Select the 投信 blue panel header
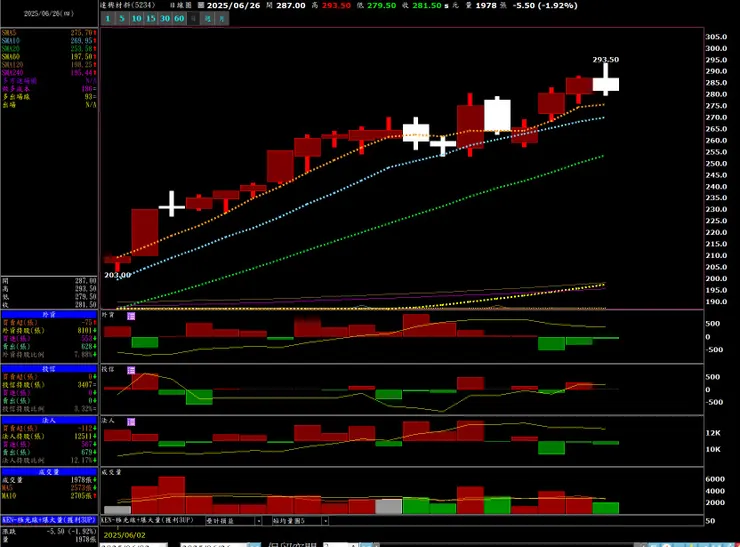740x547 pixels. click(49, 369)
